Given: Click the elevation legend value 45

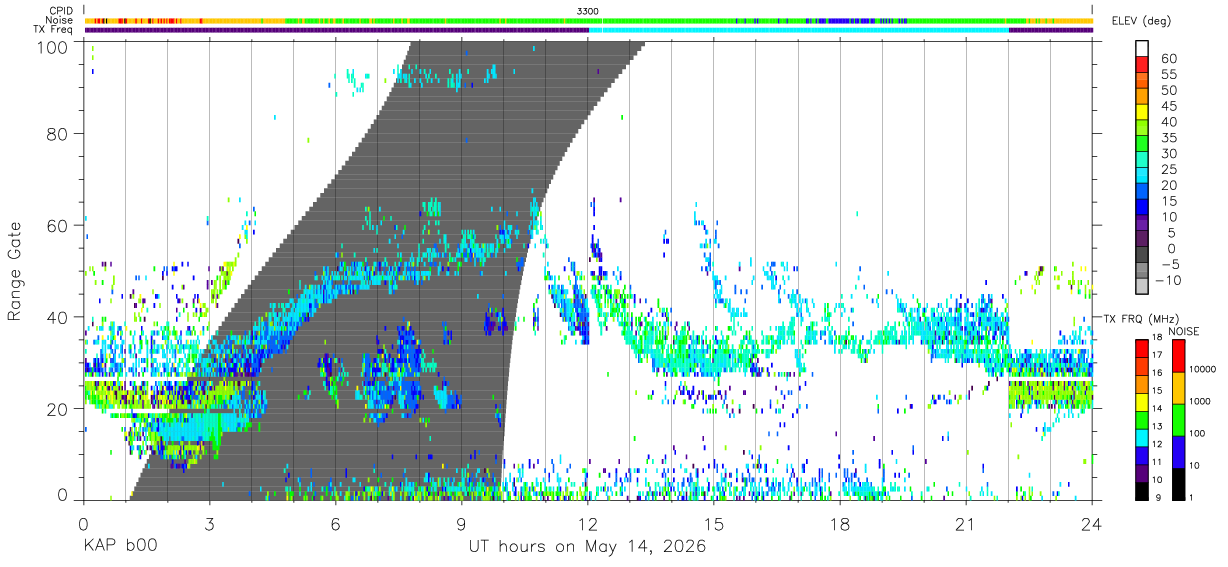Looking at the screenshot, I should click(x=1168, y=105).
